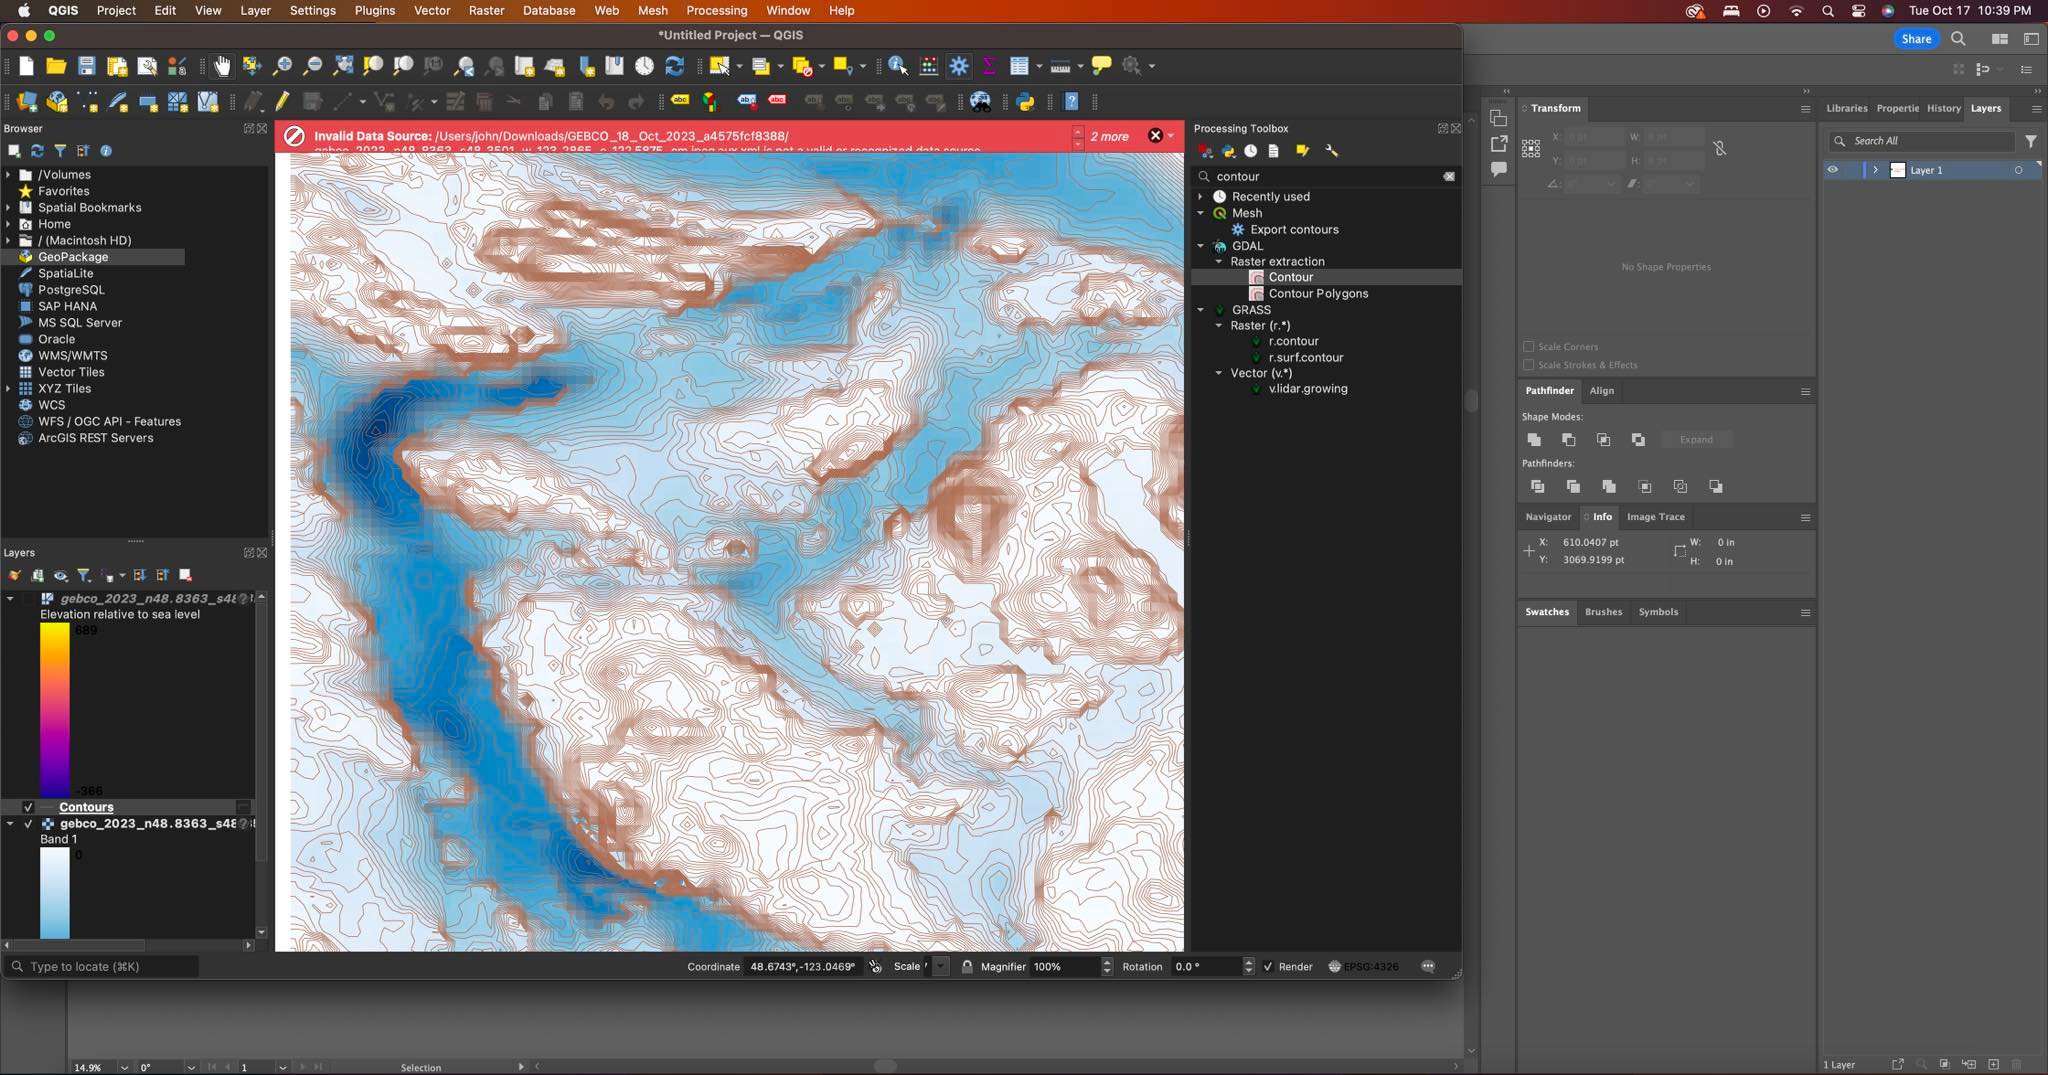Click the Open Project folder icon
This screenshot has height=1075, width=2048.
[x=56, y=66]
